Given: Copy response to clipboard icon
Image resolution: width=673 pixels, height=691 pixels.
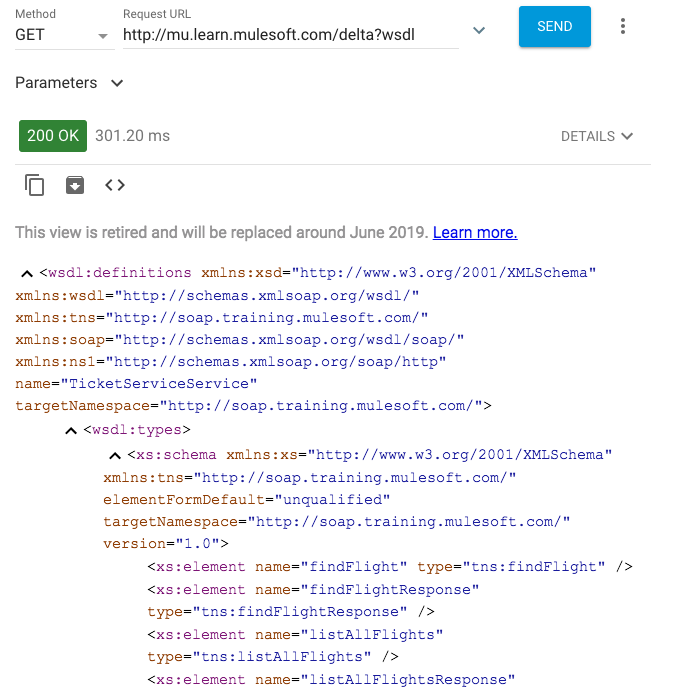Looking at the screenshot, I should click(34, 185).
